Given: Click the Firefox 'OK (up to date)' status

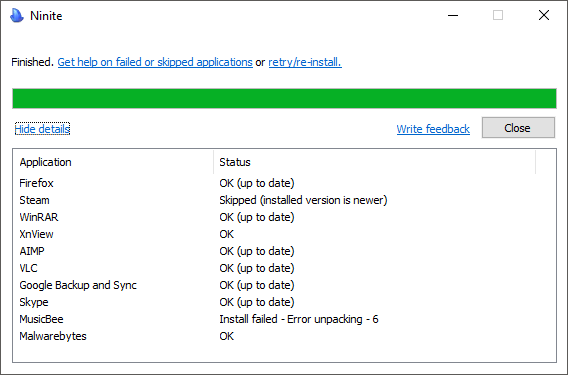Looking at the screenshot, I should (x=257, y=183).
